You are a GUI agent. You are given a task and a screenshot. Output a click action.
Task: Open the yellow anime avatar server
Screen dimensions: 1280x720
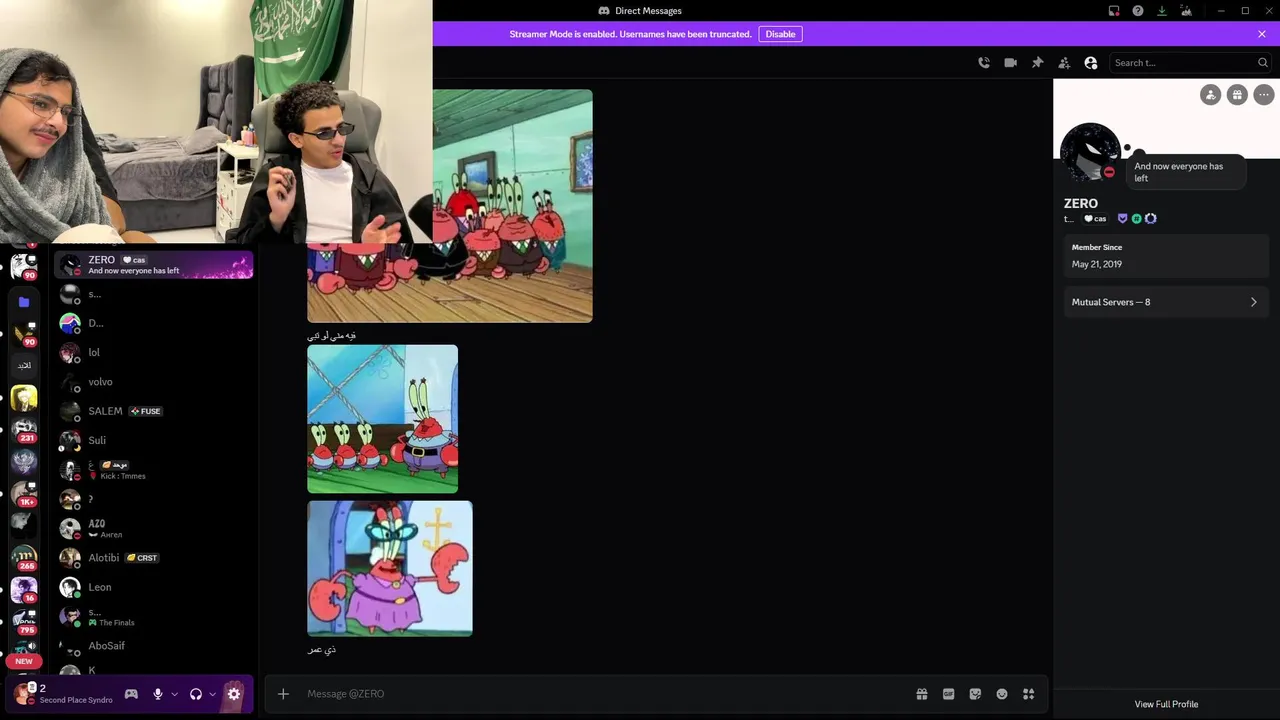(x=24, y=398)
